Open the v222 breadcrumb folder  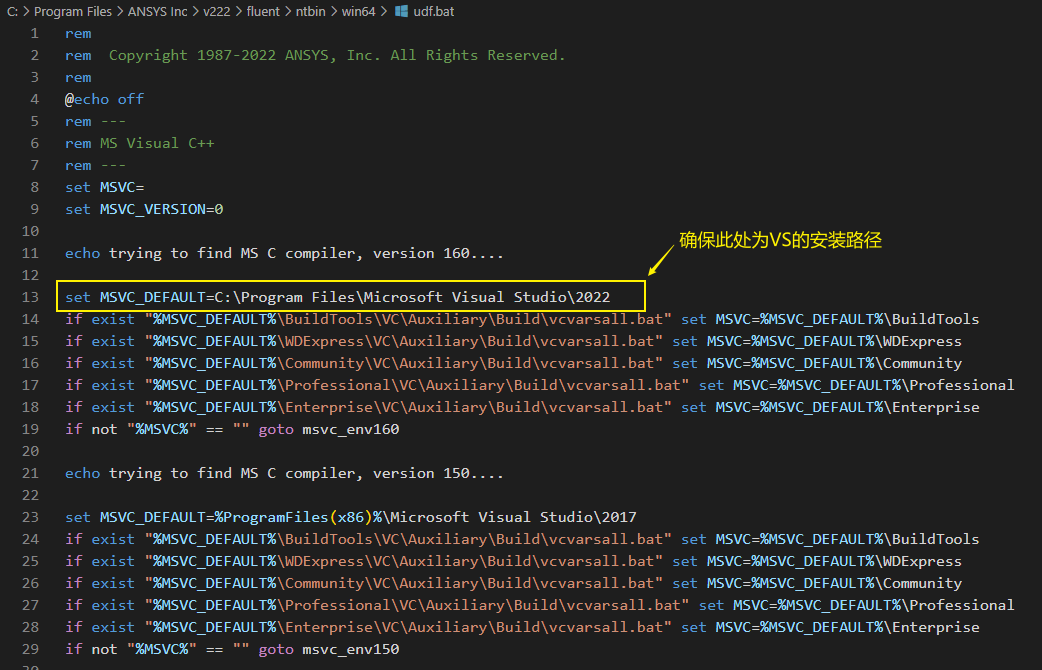[x=217, y=11]
